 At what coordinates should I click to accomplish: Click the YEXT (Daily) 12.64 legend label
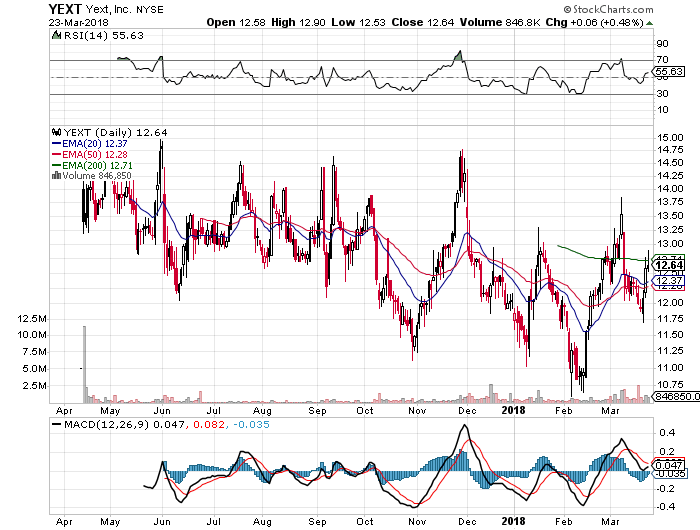[115, 132]
